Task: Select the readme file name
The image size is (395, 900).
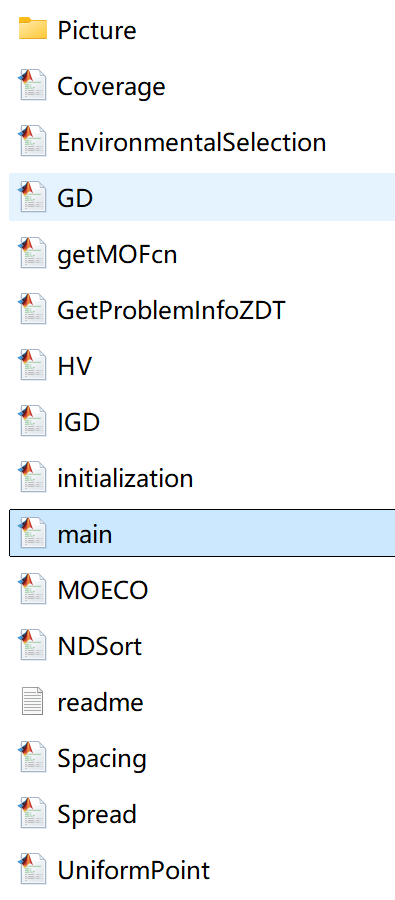Action: pos(100,703)
